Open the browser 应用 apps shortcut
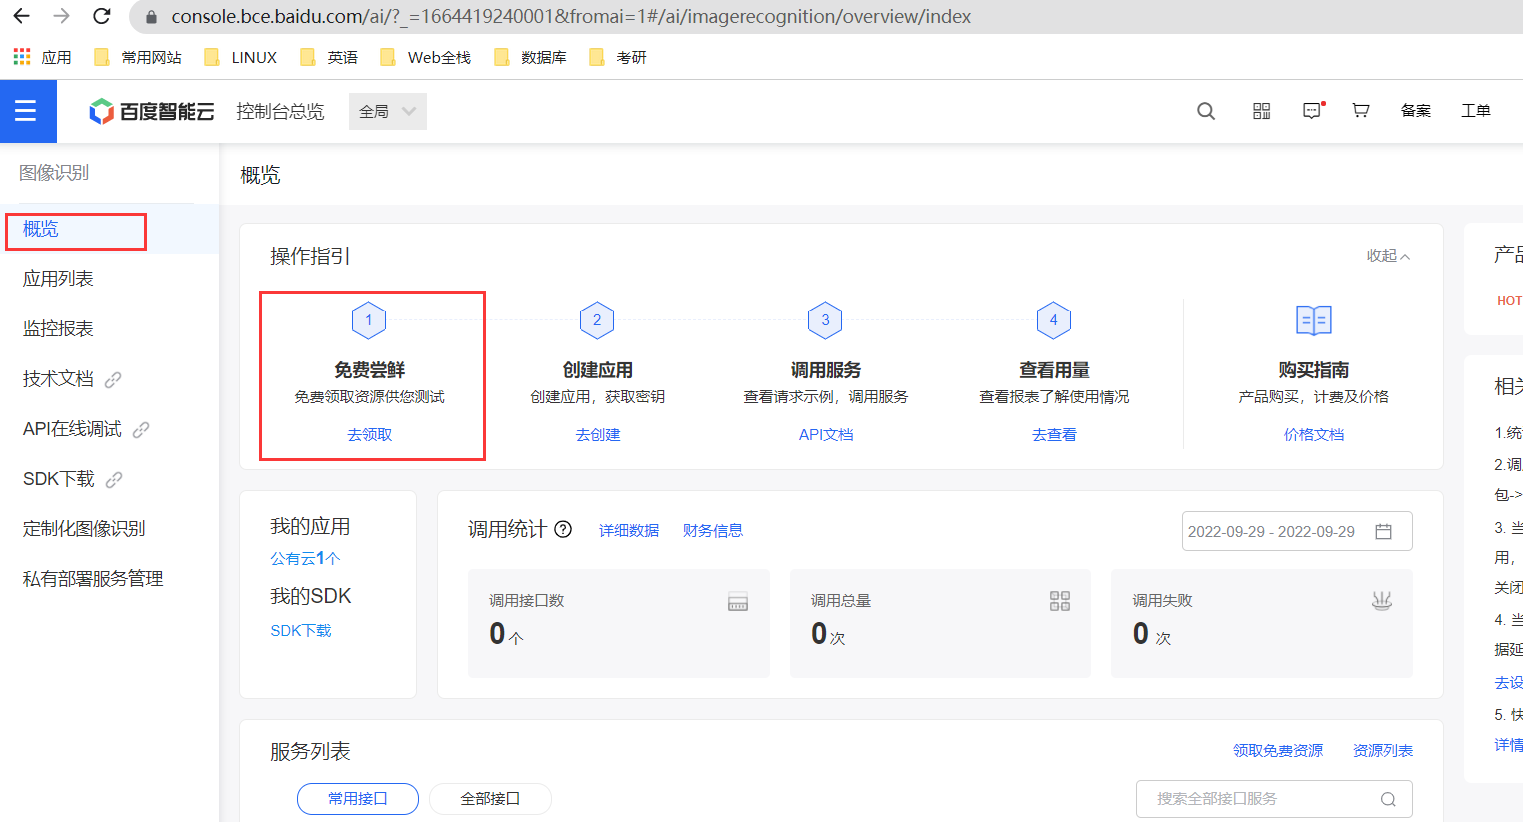 (42, 57)
